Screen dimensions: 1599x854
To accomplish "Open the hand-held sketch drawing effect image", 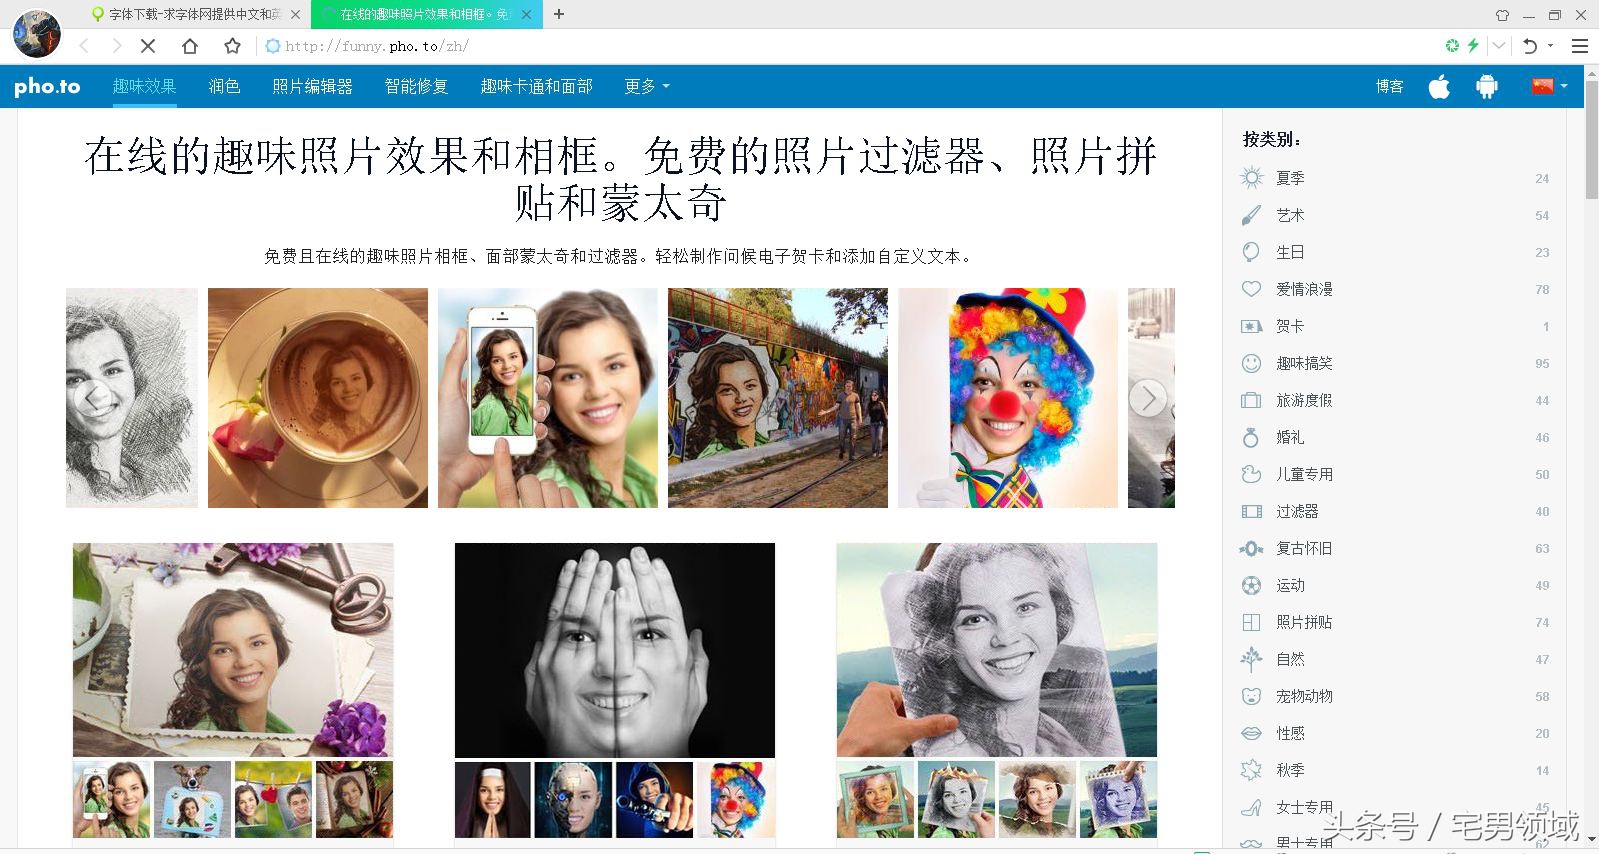I will (997, 650).
